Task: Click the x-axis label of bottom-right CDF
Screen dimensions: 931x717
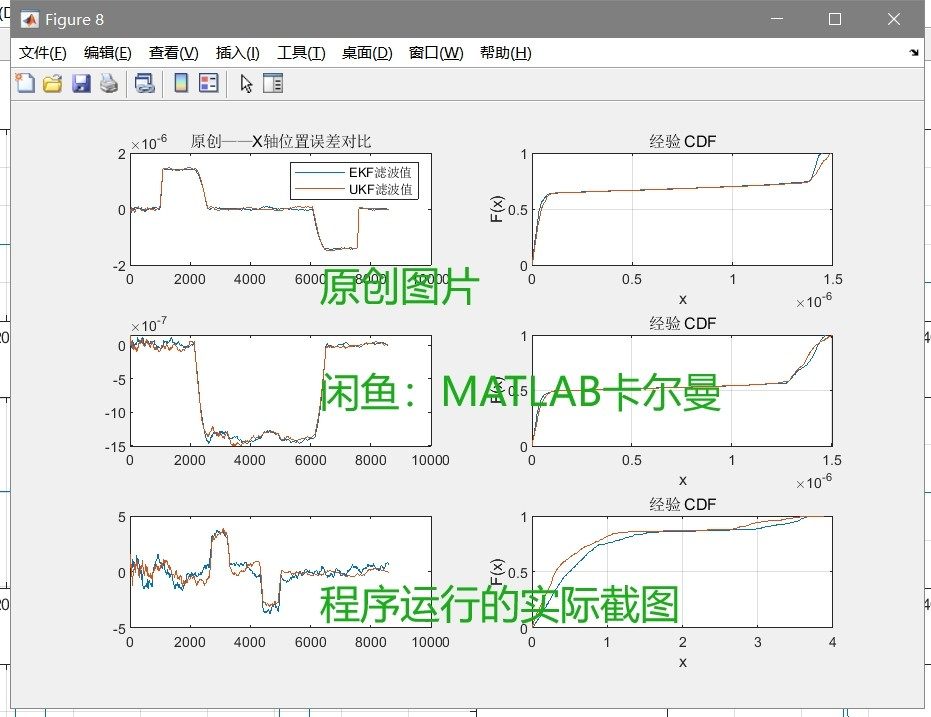Action: tap(682, 662)
